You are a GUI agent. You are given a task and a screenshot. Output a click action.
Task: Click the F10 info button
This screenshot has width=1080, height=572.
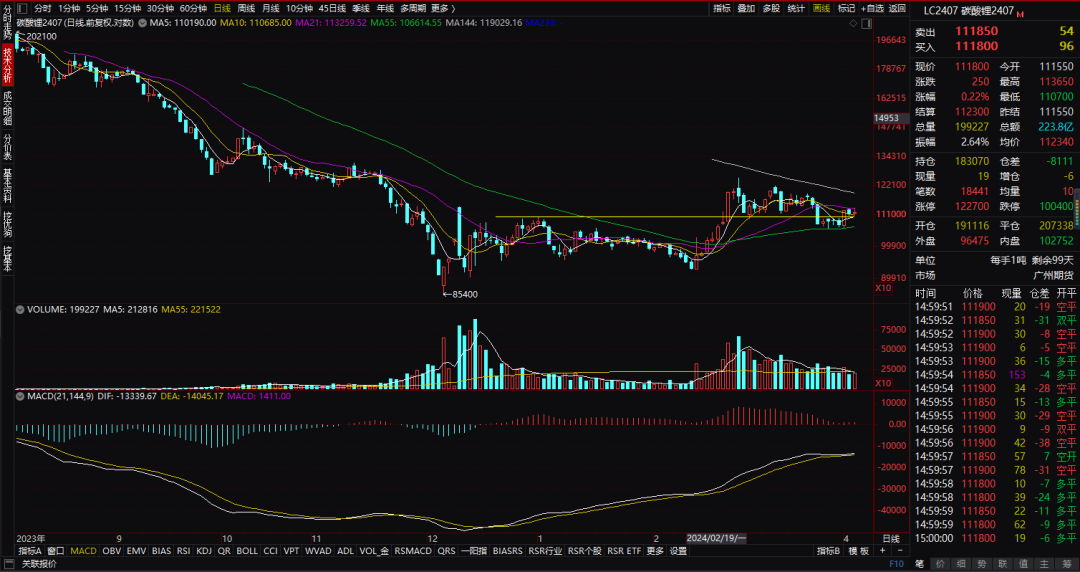click(896, 564)
